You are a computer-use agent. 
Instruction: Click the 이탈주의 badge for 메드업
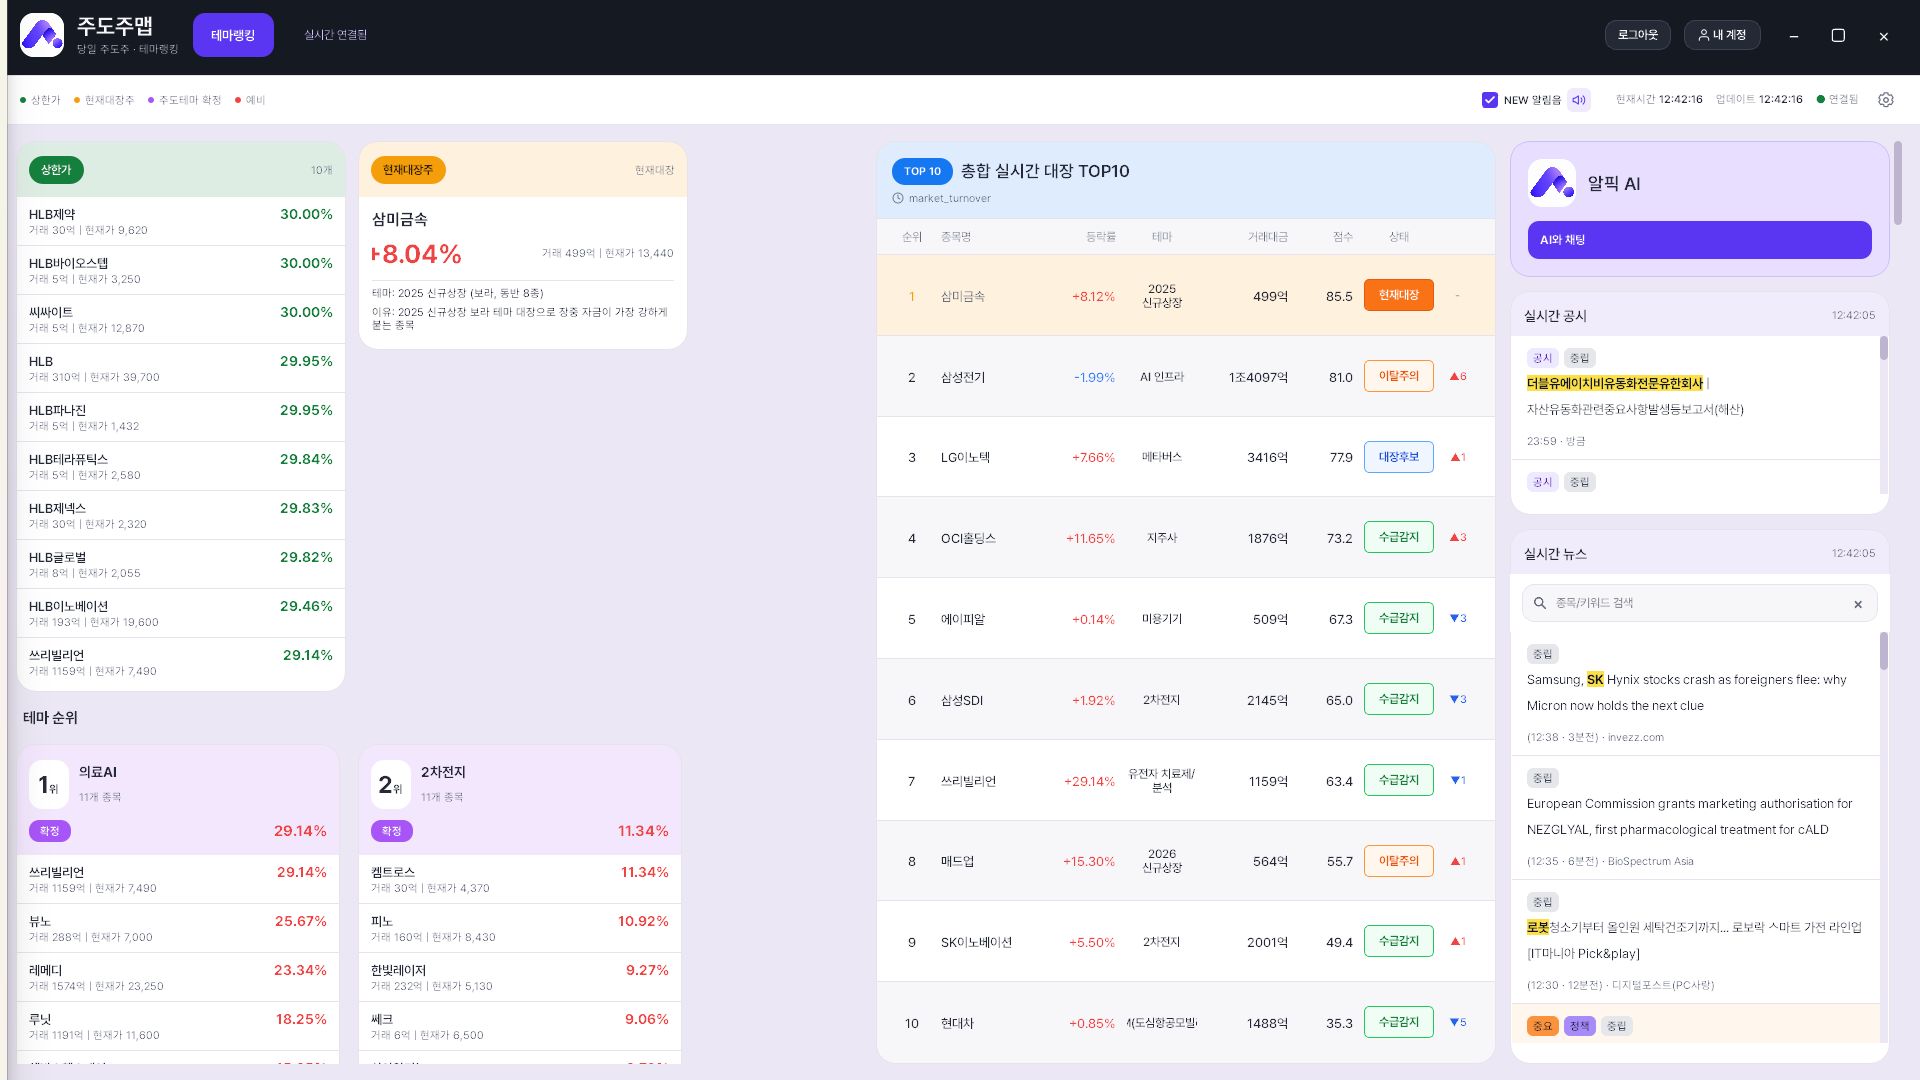[x=1398, y=861]
